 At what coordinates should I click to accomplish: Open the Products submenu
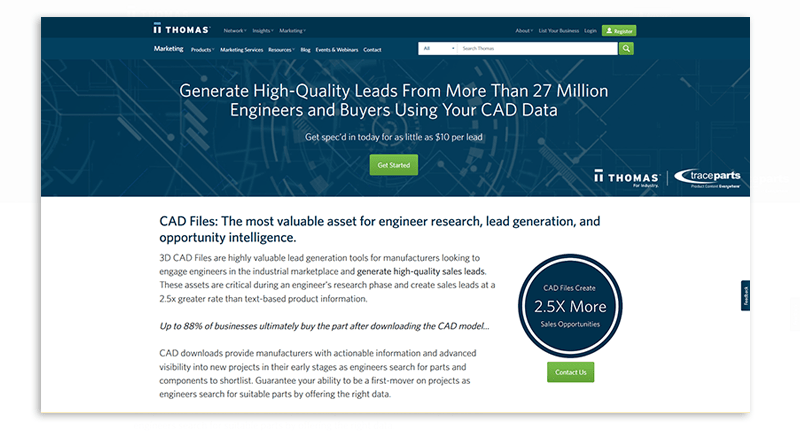[x=203, y=50]
